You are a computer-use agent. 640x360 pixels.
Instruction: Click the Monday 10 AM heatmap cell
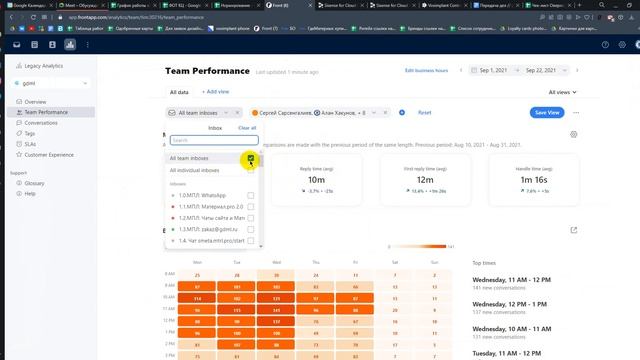pos(197,298)
